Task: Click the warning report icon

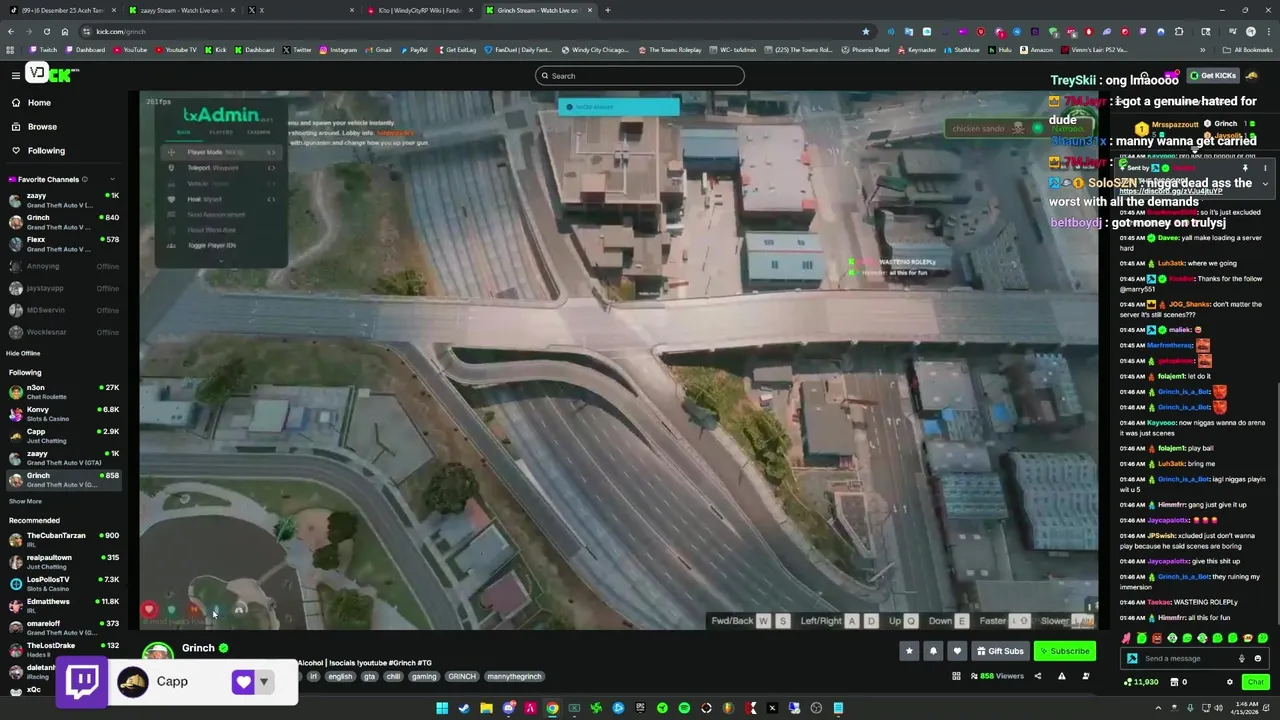Action: click(x=1061, y=676)
